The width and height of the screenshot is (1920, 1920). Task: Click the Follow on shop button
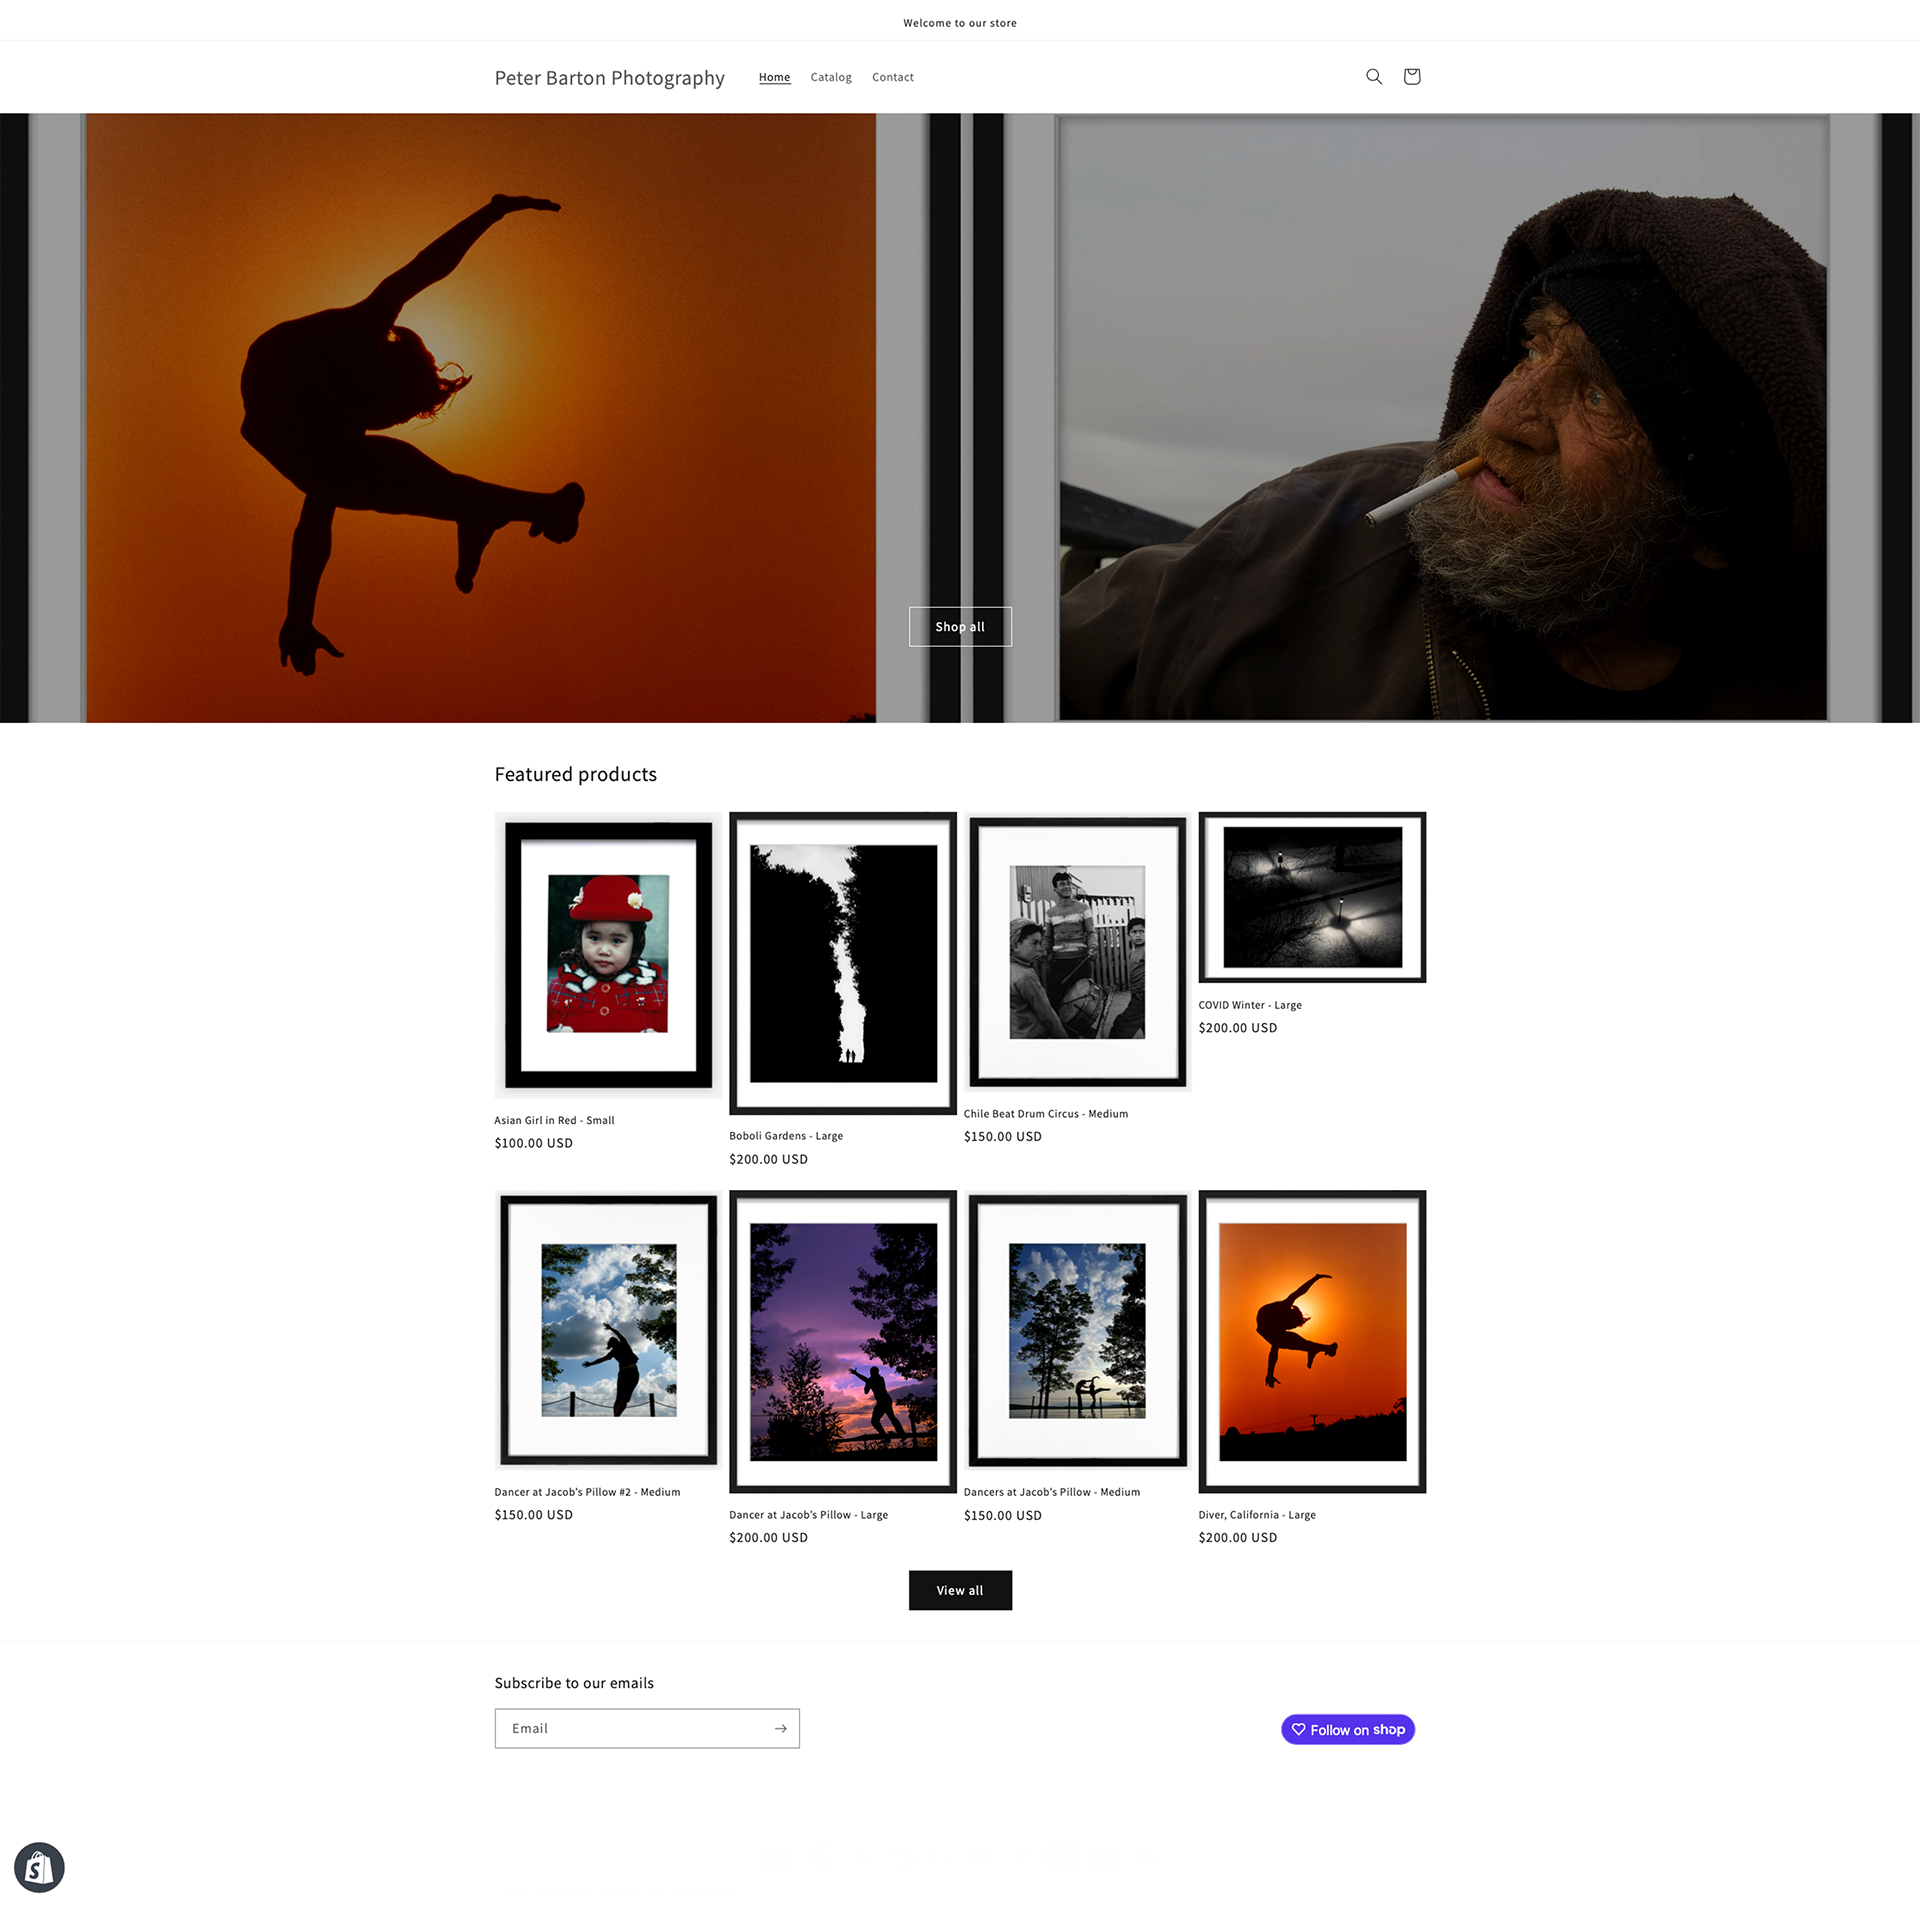(1347, 1729)
